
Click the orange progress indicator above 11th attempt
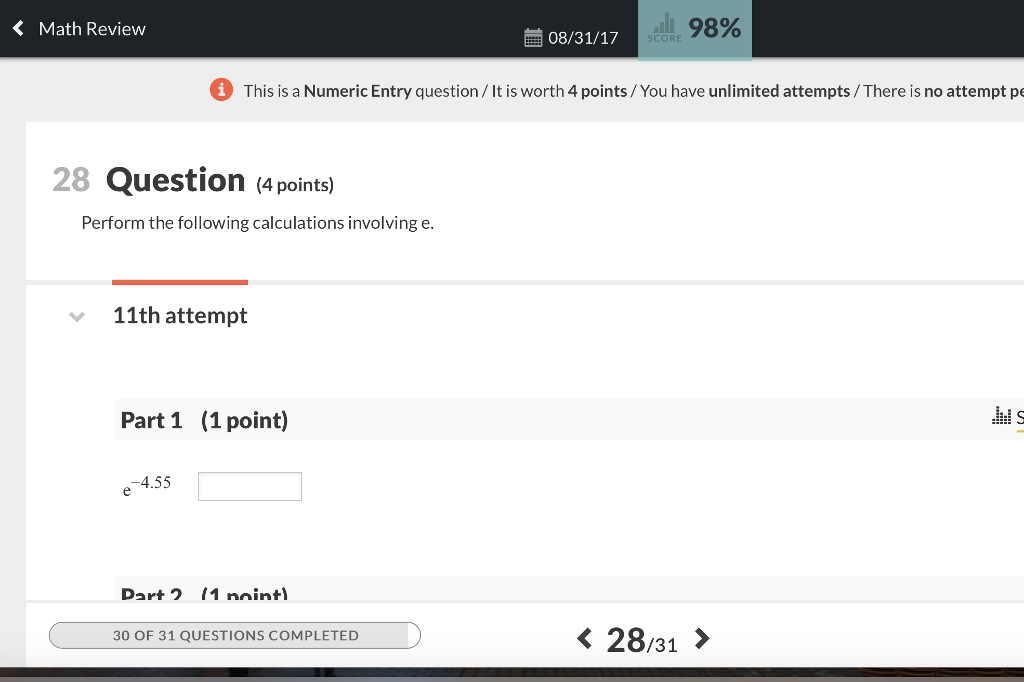pos(180,281)
